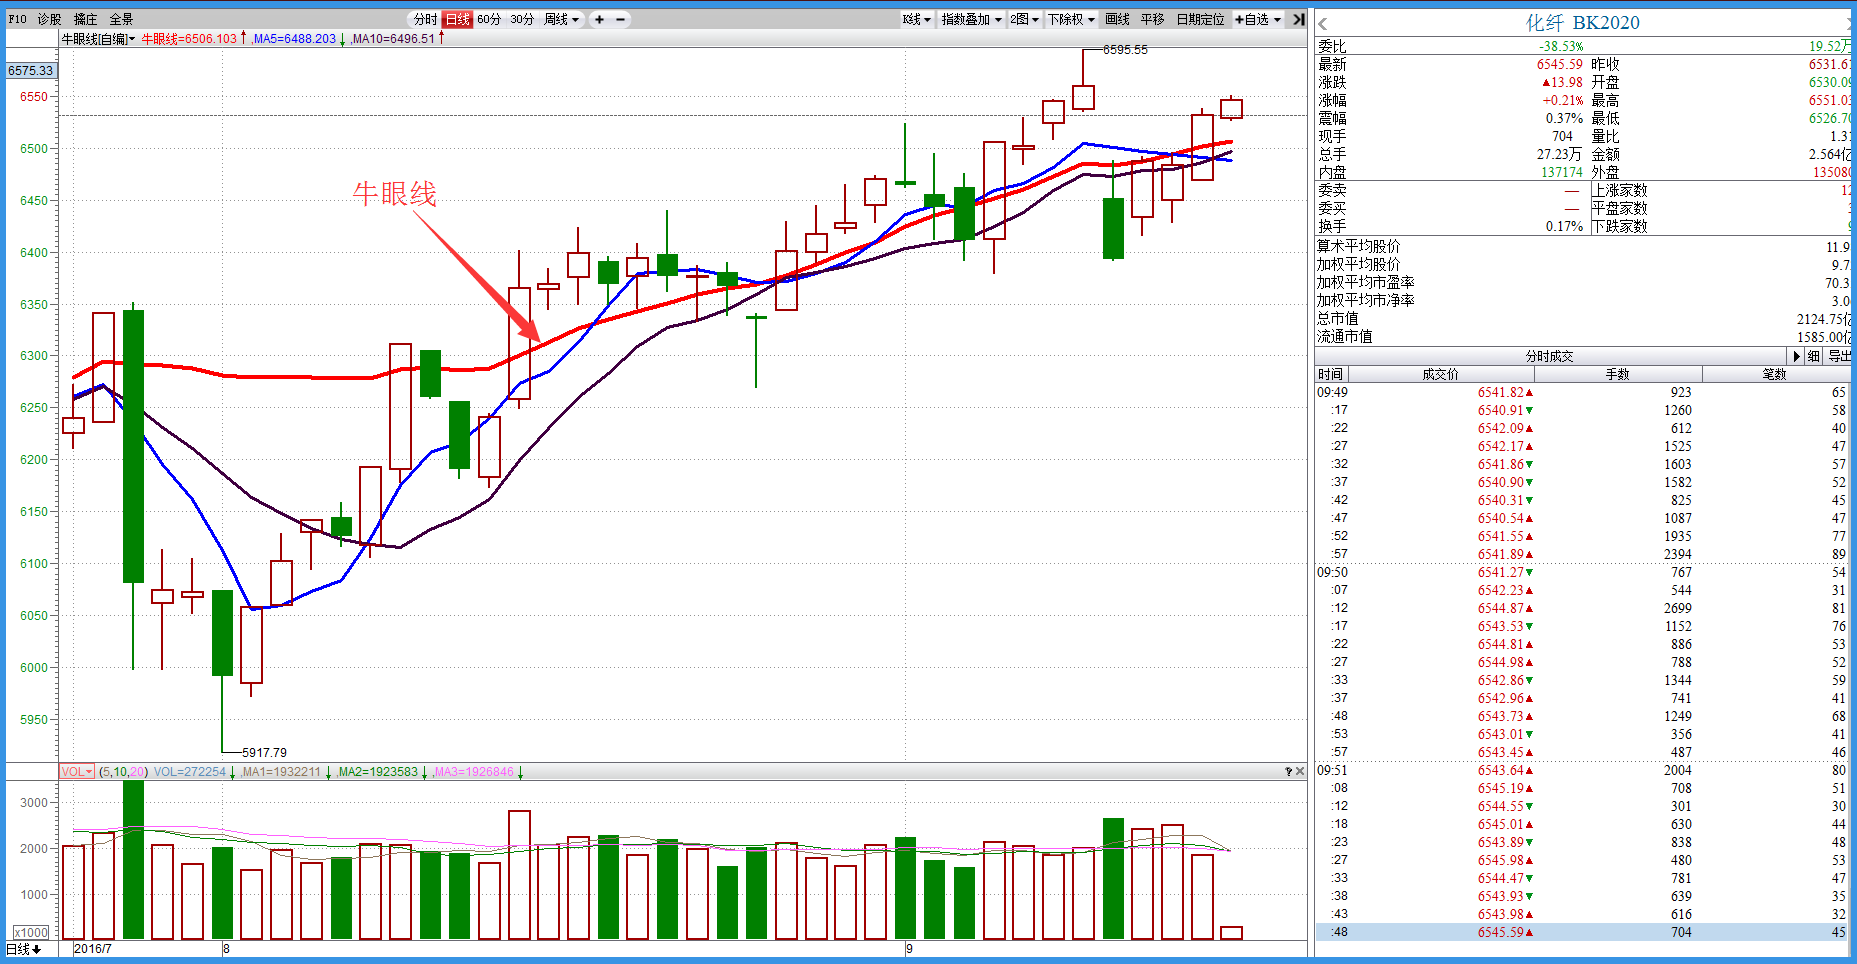This screenshot has width=1857, height=964.
Task: Click x1000 volume scale label
Action: [x=31, y=932]
